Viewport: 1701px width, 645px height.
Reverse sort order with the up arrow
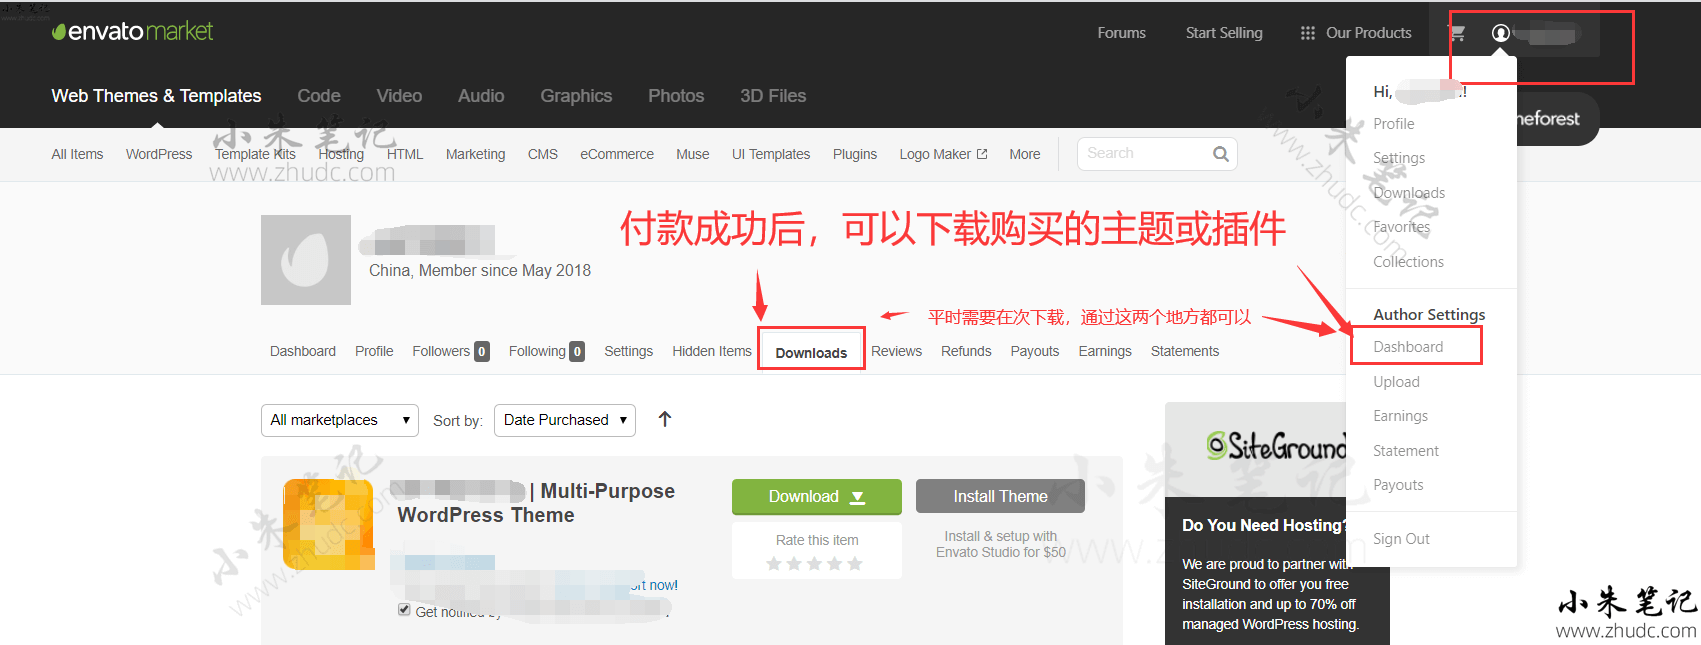[665, 419]
